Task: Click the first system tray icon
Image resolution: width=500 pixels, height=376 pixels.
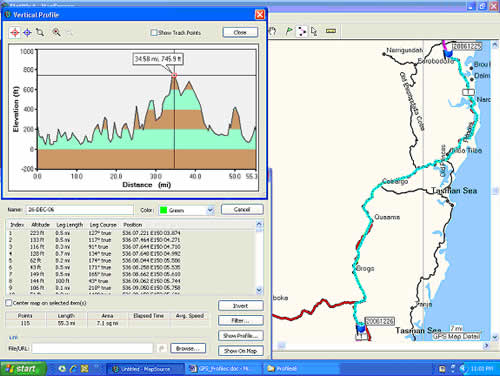Action: click(442, 369)
